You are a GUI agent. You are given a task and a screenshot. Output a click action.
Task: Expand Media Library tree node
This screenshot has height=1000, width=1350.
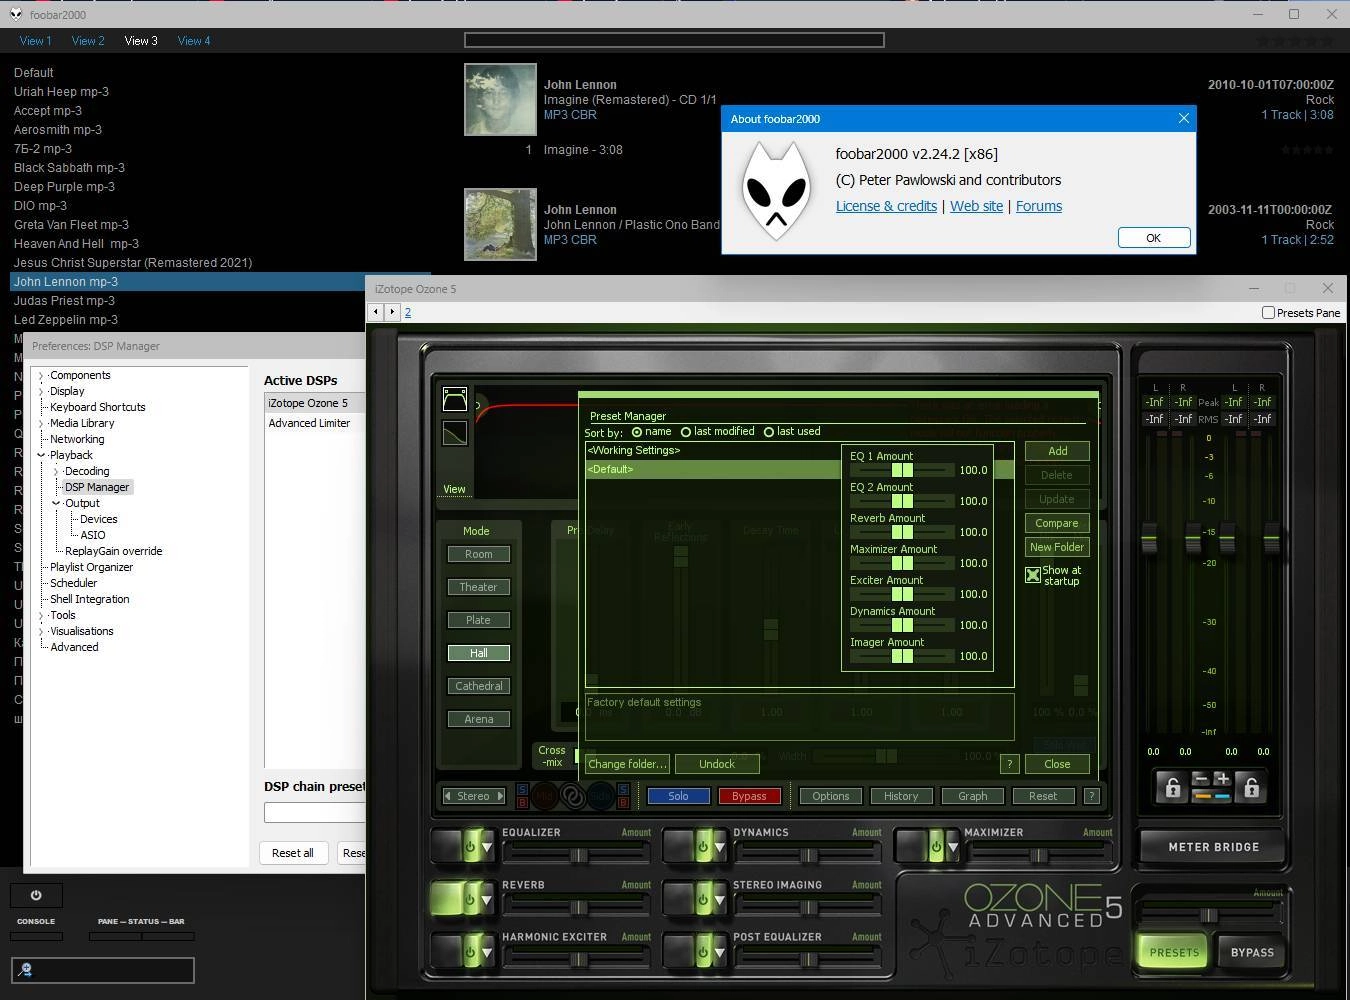41,424
